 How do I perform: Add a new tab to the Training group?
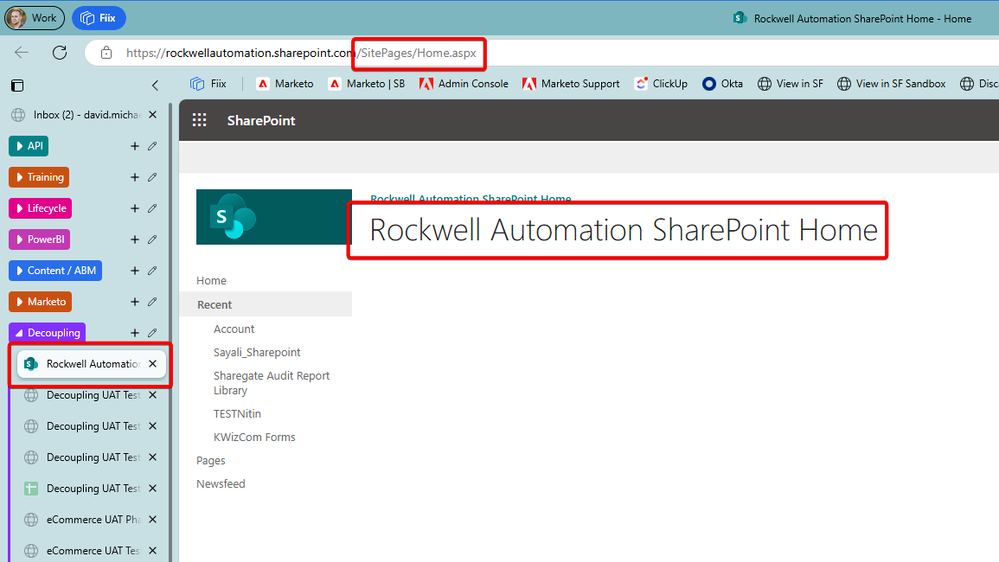(134, 177)
